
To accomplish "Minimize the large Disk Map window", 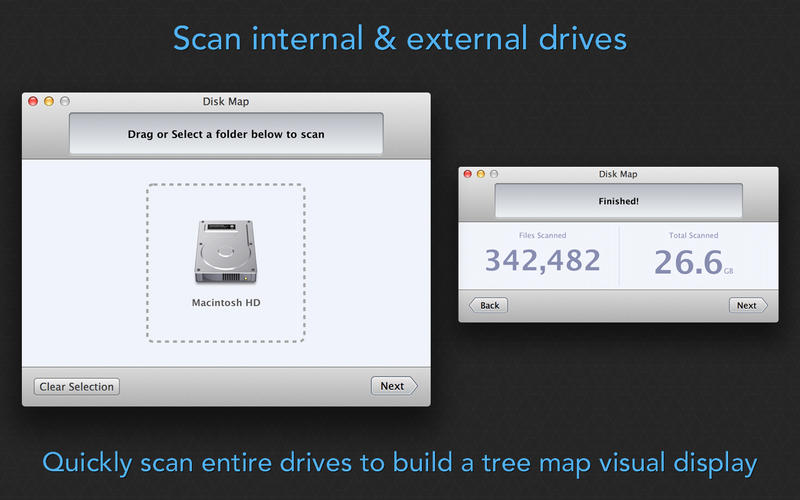I will point(49,101).
